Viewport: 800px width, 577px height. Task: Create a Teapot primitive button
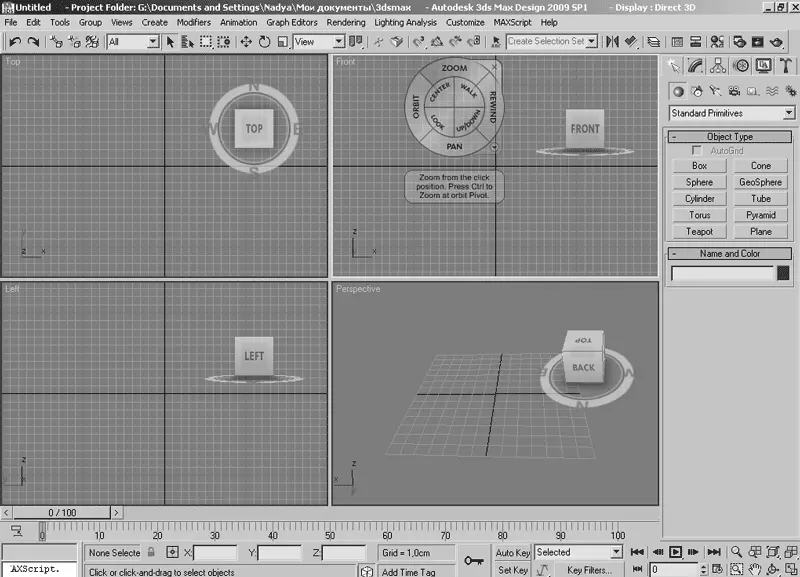[x=699, y=232]
